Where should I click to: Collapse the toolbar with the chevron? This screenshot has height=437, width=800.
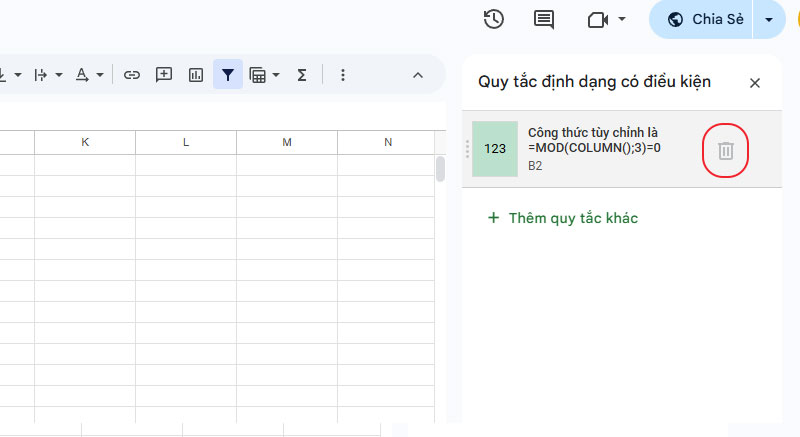point(418,74)
